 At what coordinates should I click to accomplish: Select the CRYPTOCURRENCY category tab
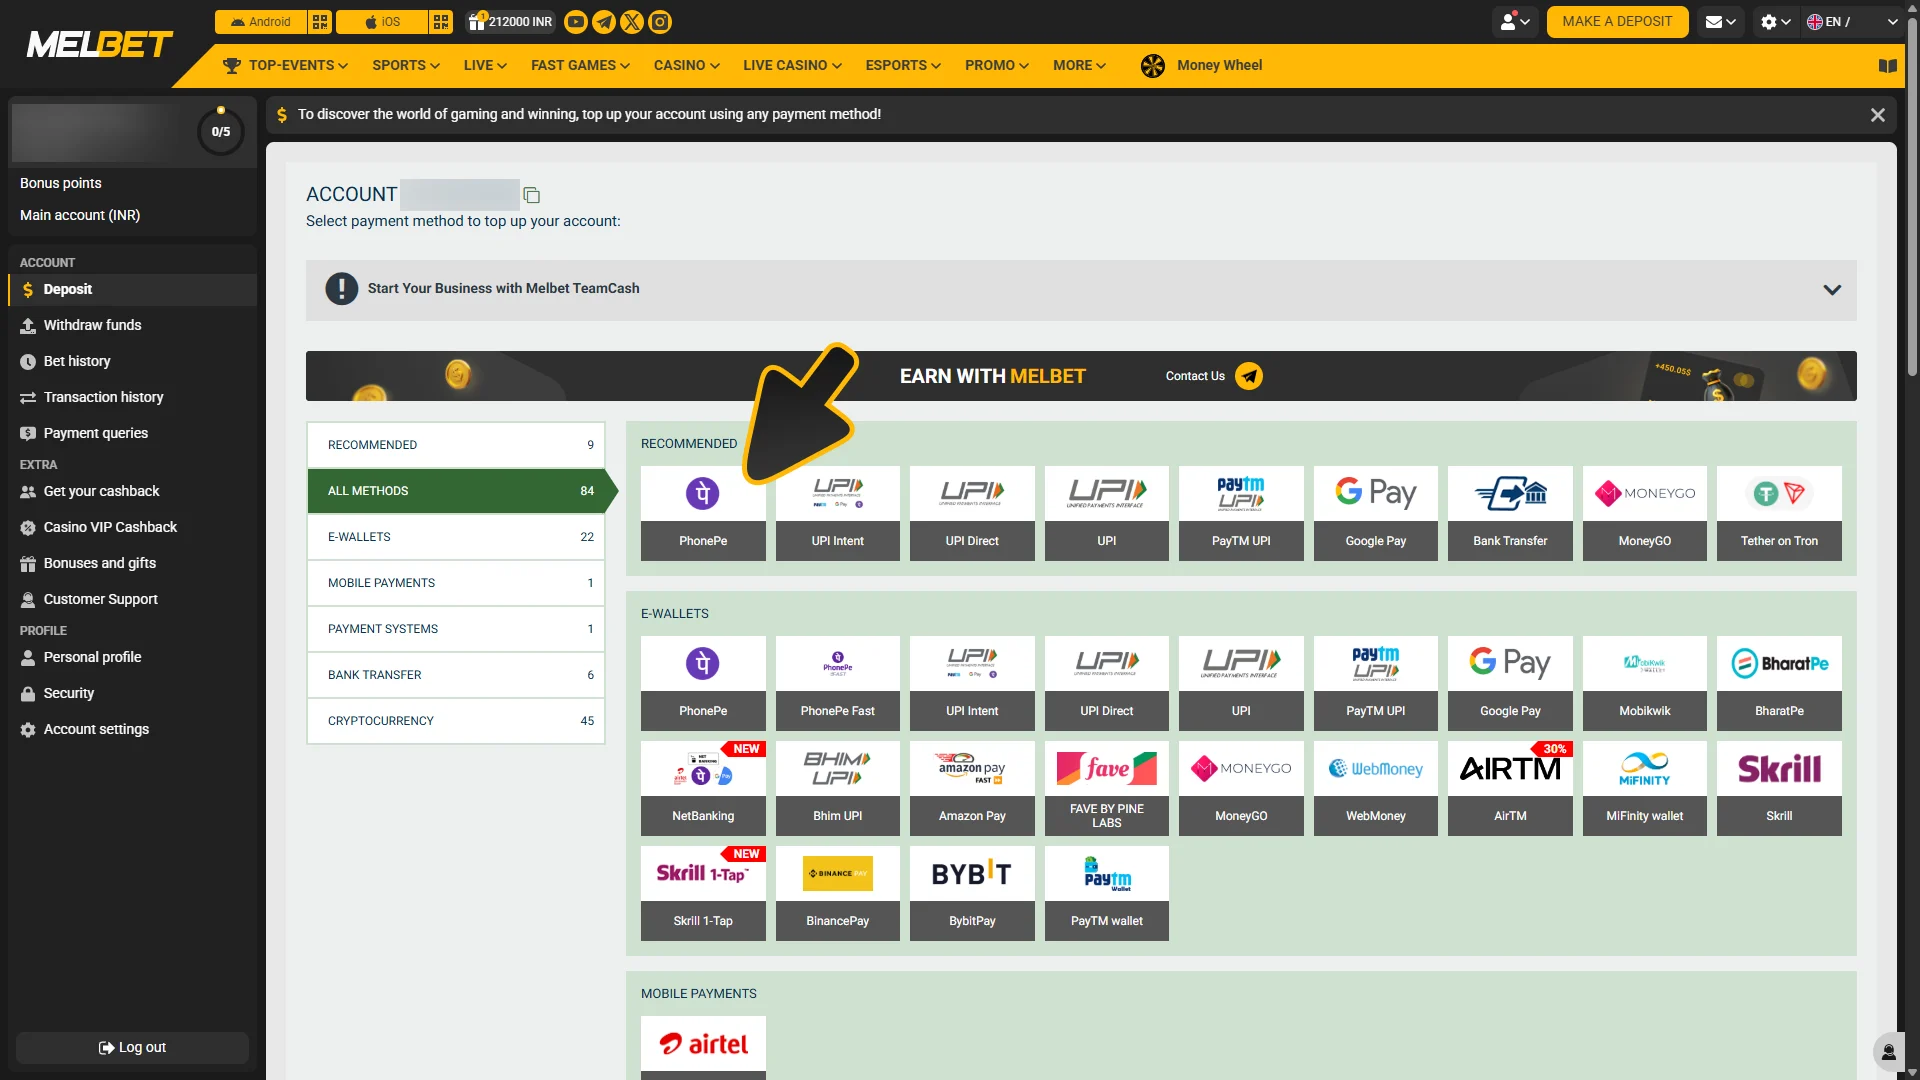(x=456, y=721)
